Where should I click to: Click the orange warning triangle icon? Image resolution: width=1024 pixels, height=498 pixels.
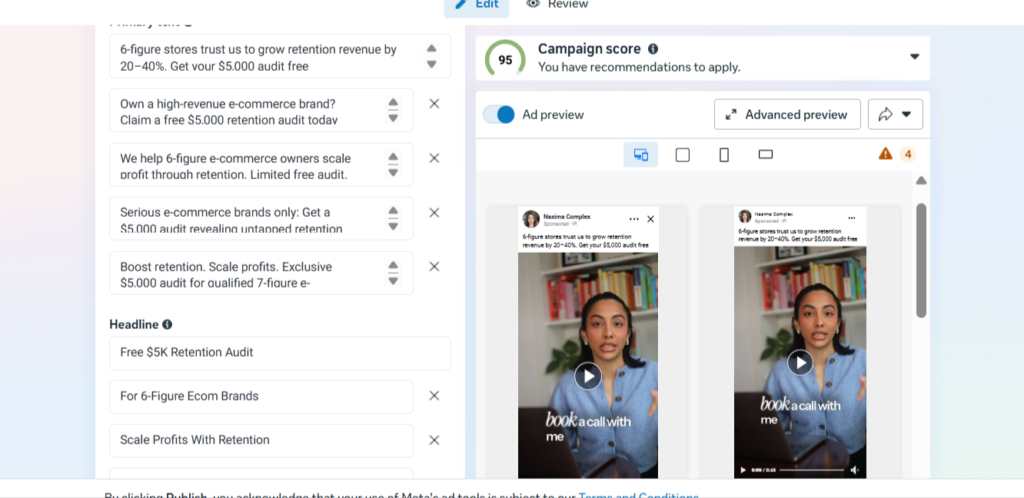[x=885, y=154]
